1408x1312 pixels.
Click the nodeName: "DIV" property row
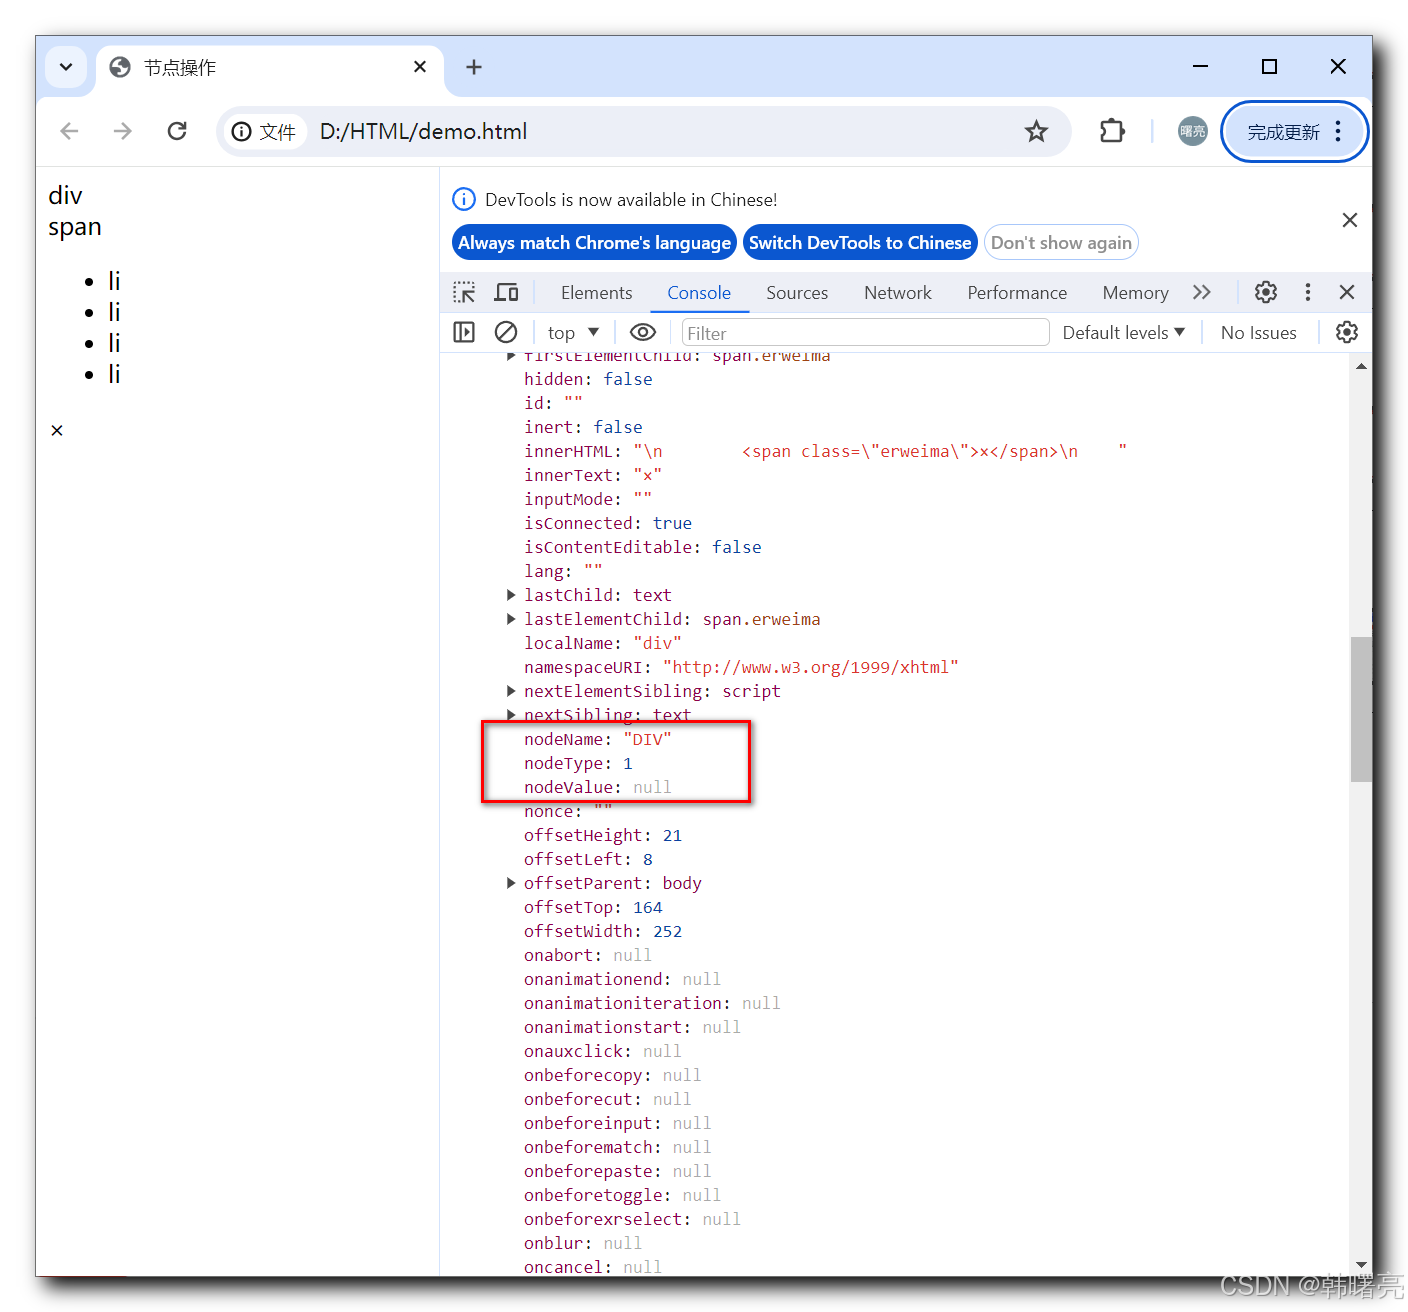[x=598, y=739]
